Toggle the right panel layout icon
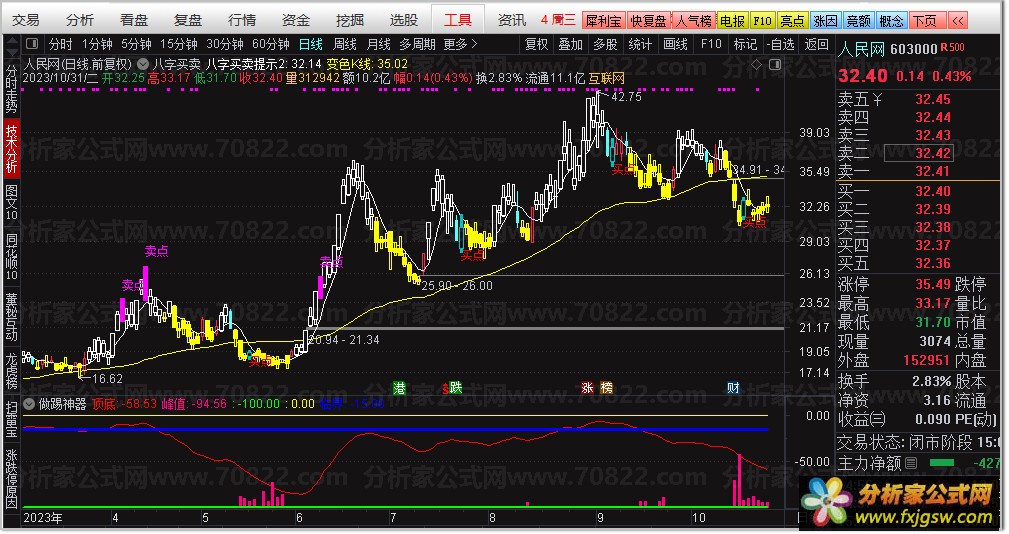 pos(775,64)
